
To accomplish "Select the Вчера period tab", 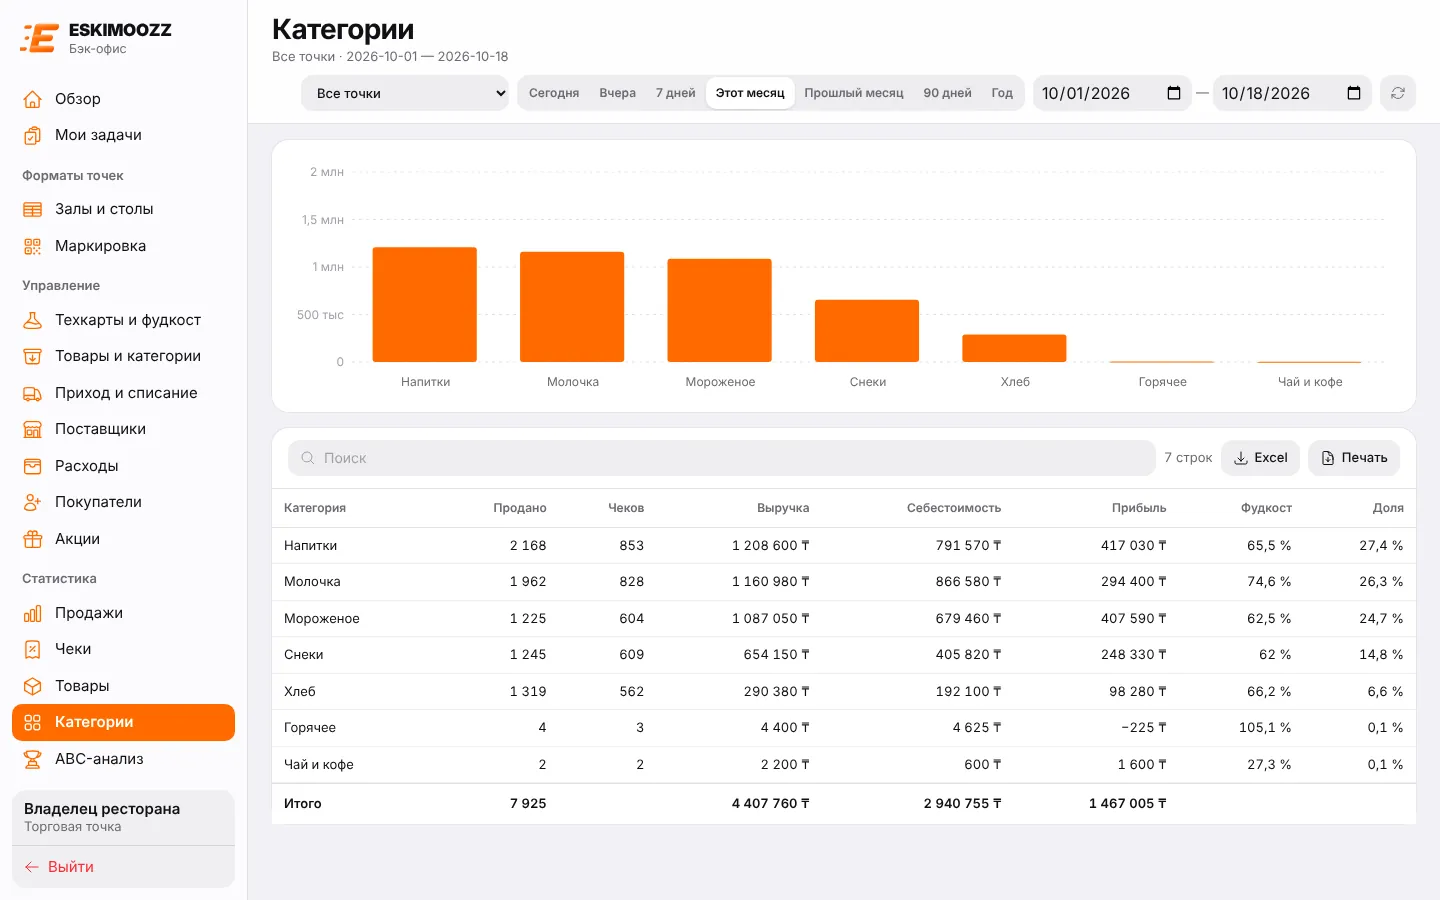I will 618,93.
